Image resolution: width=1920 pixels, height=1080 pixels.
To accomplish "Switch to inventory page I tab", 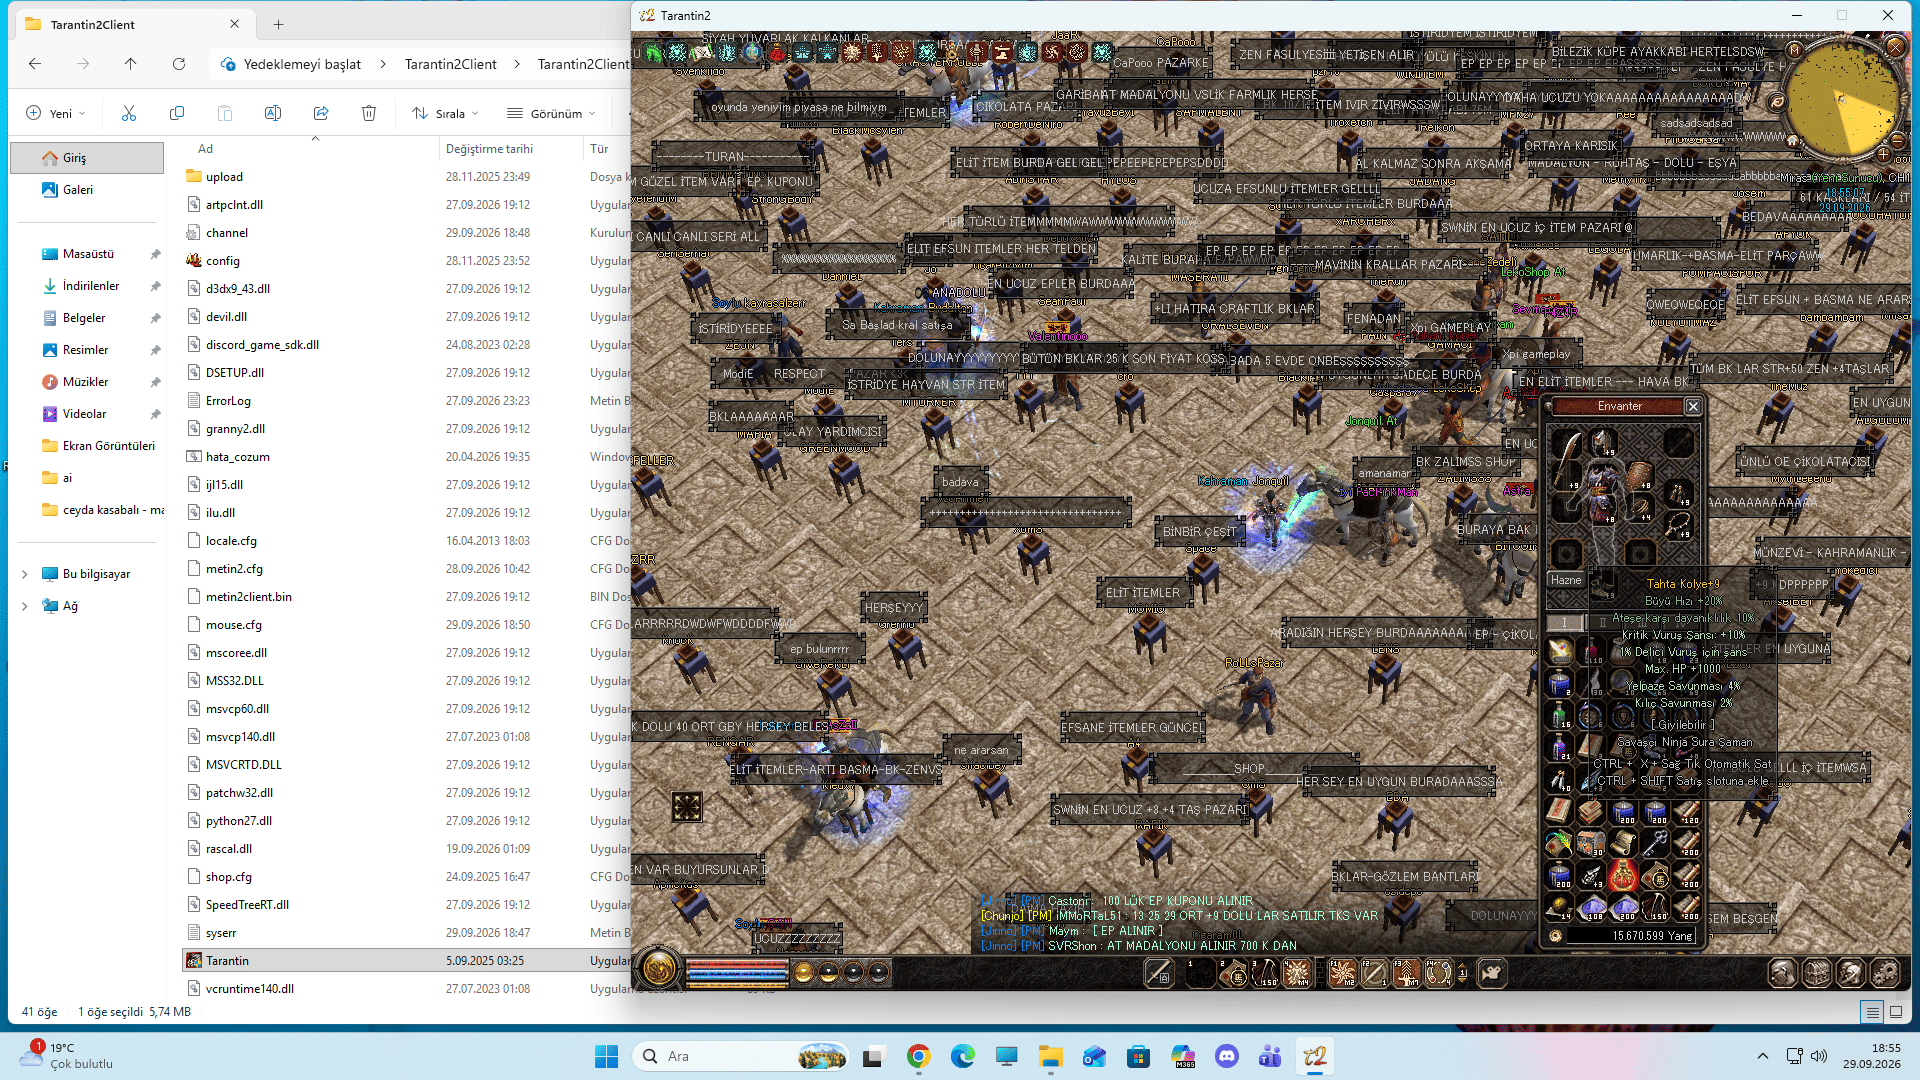I will click(1565, 622).
